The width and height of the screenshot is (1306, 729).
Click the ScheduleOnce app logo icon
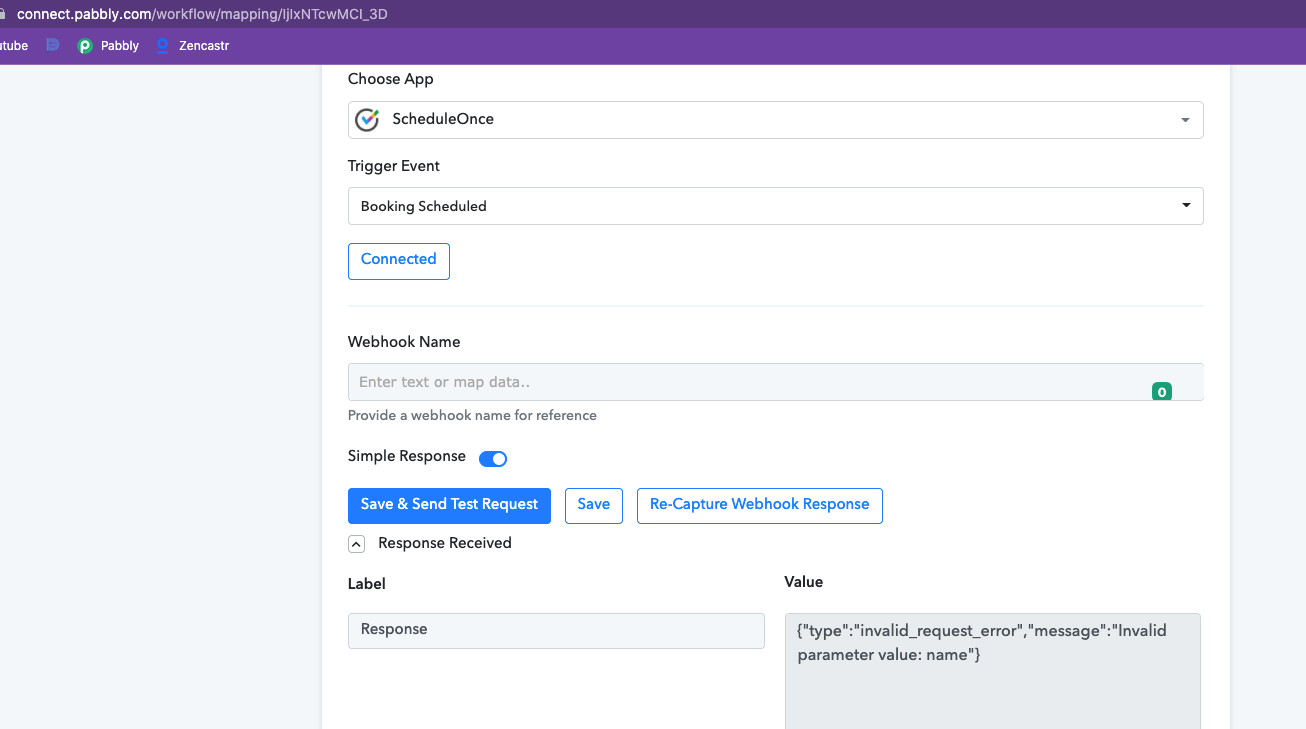pyautogui.click(x=367, y=120)
